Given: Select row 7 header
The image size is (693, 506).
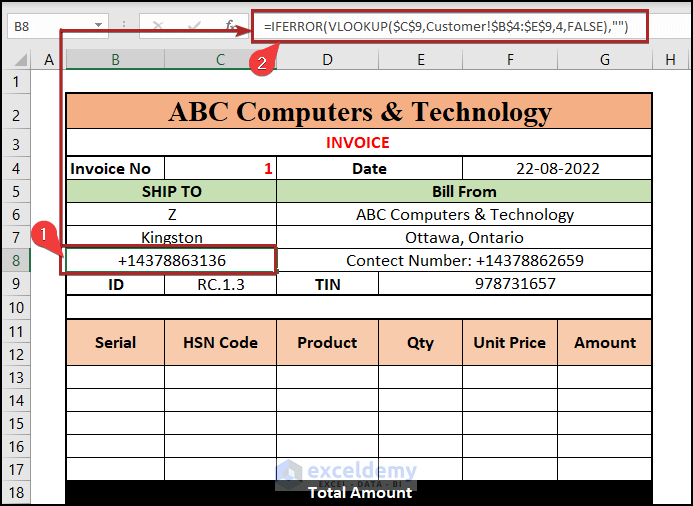Looking at the screenshot, I should pyautogui.click(x=16, y=237).
